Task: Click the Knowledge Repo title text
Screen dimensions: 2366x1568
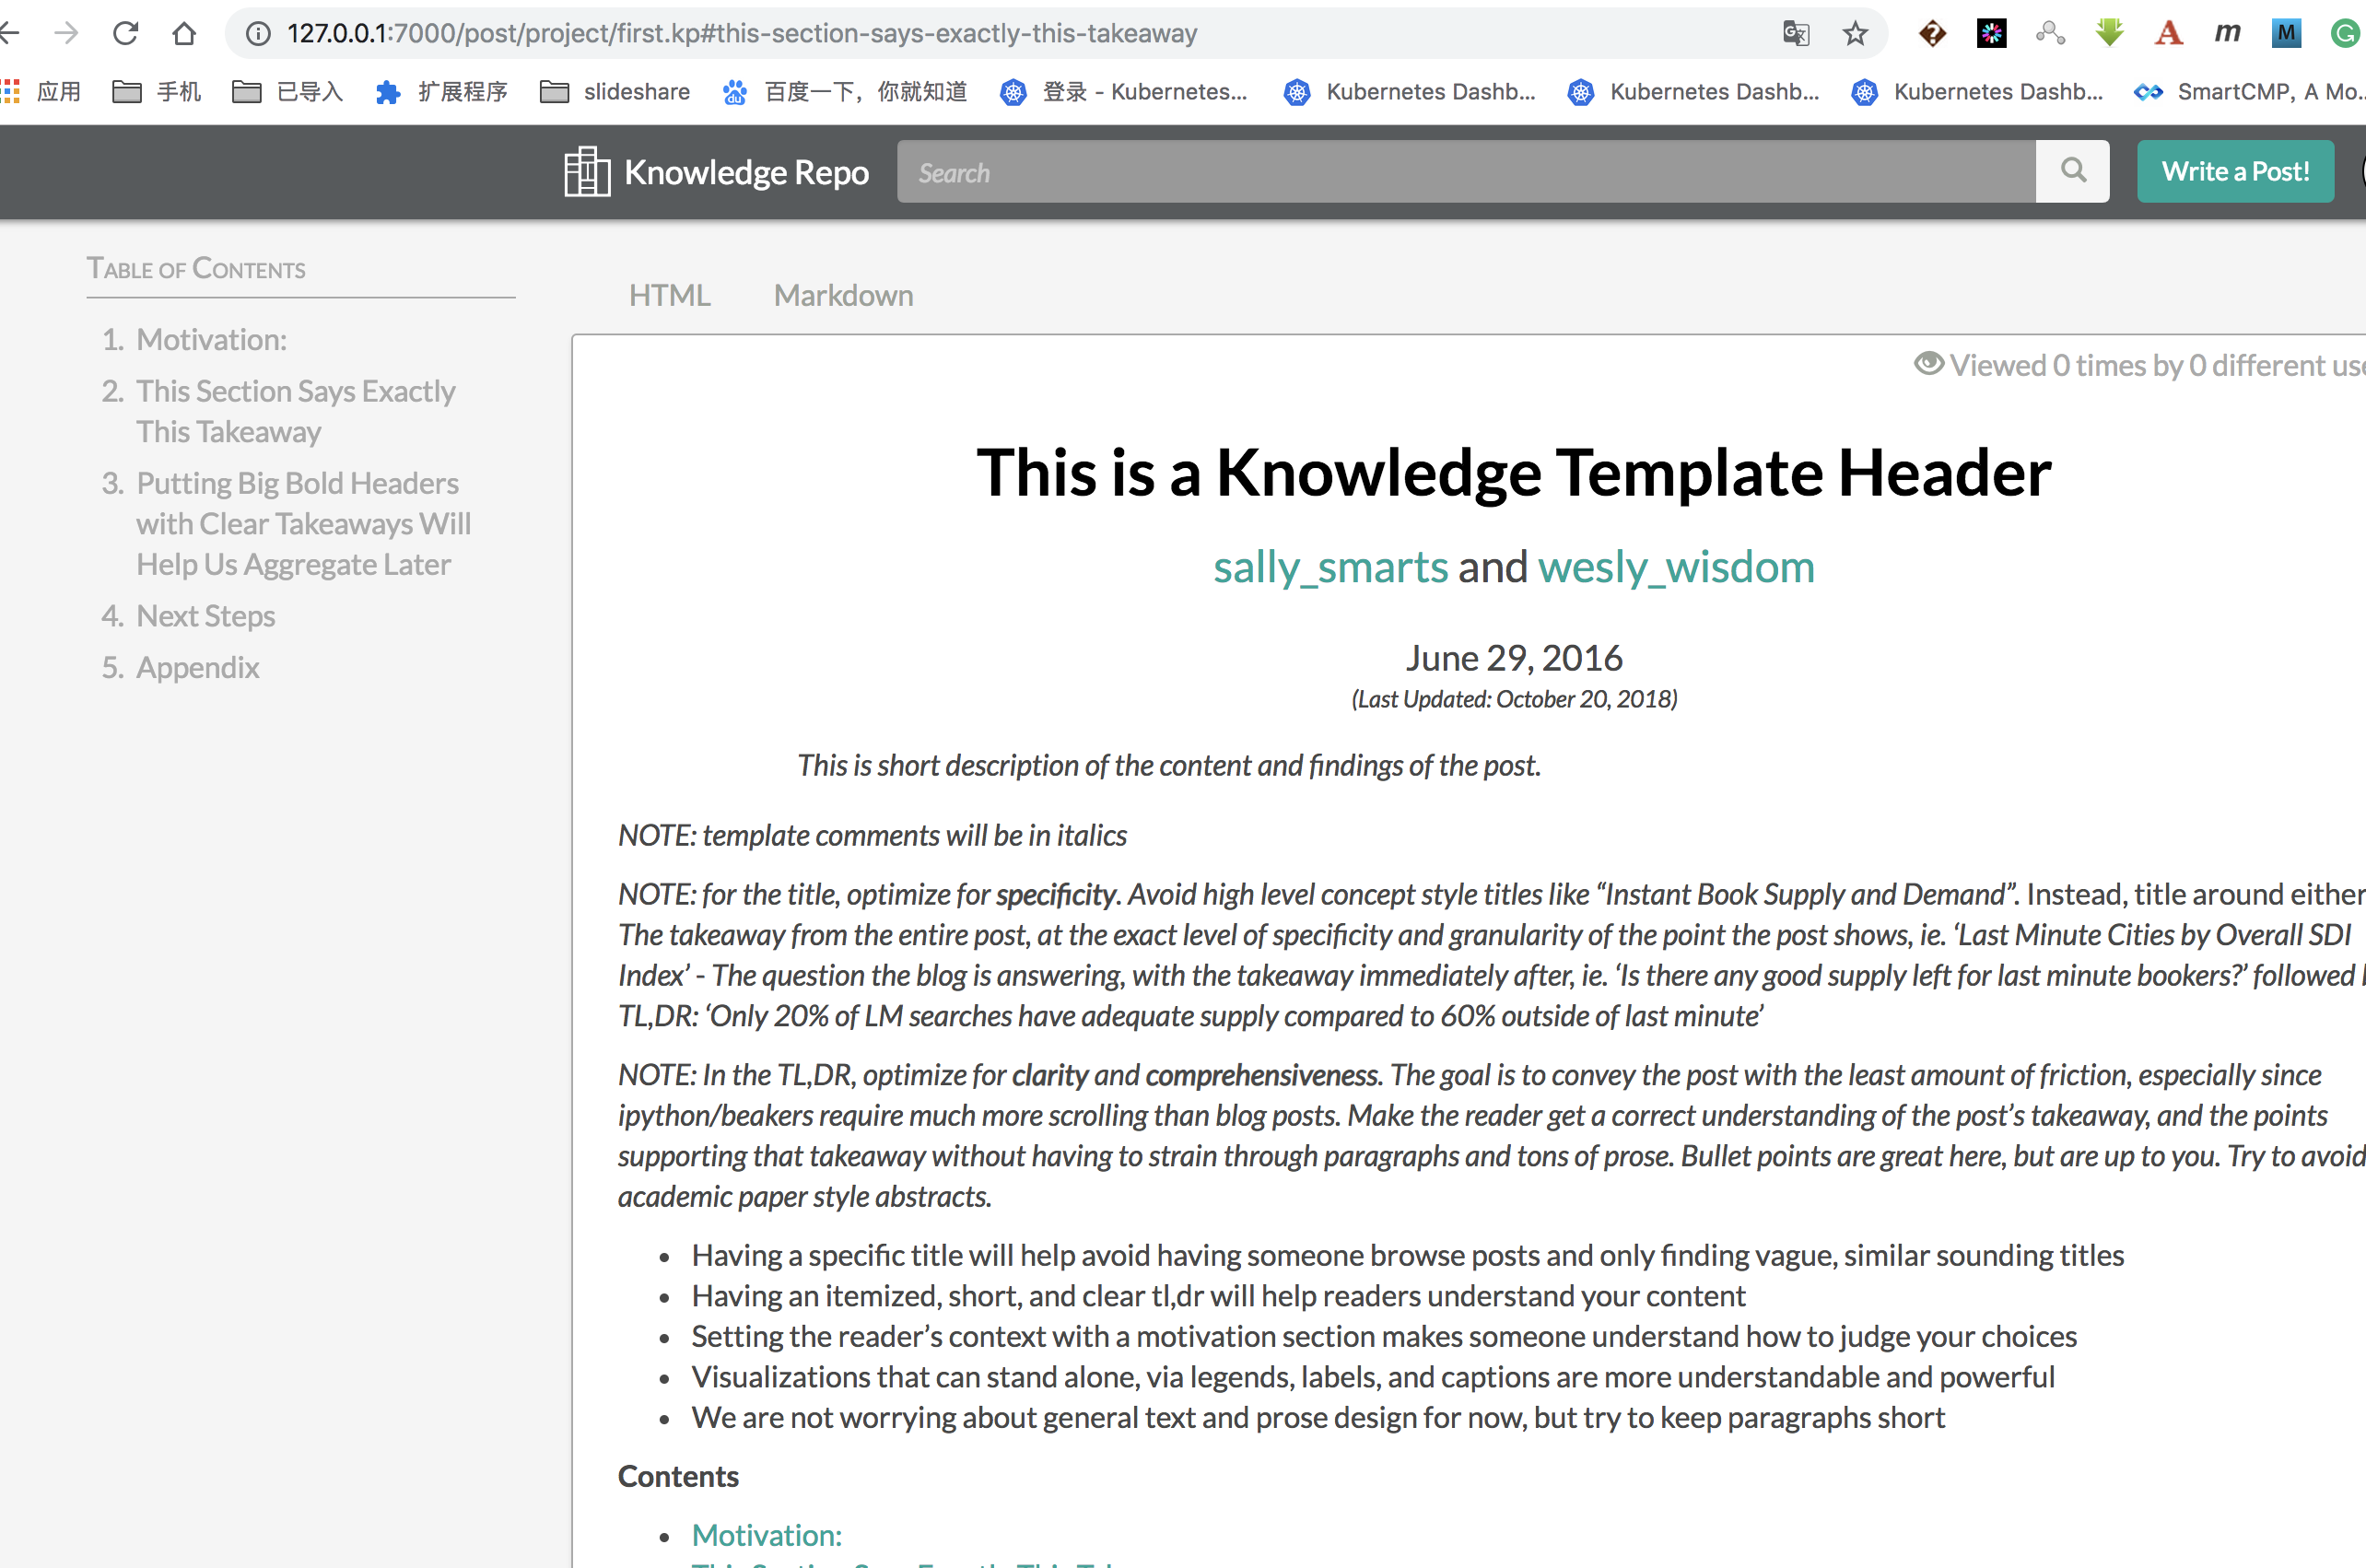Action: pyautogui.click(x=746, y=172)
